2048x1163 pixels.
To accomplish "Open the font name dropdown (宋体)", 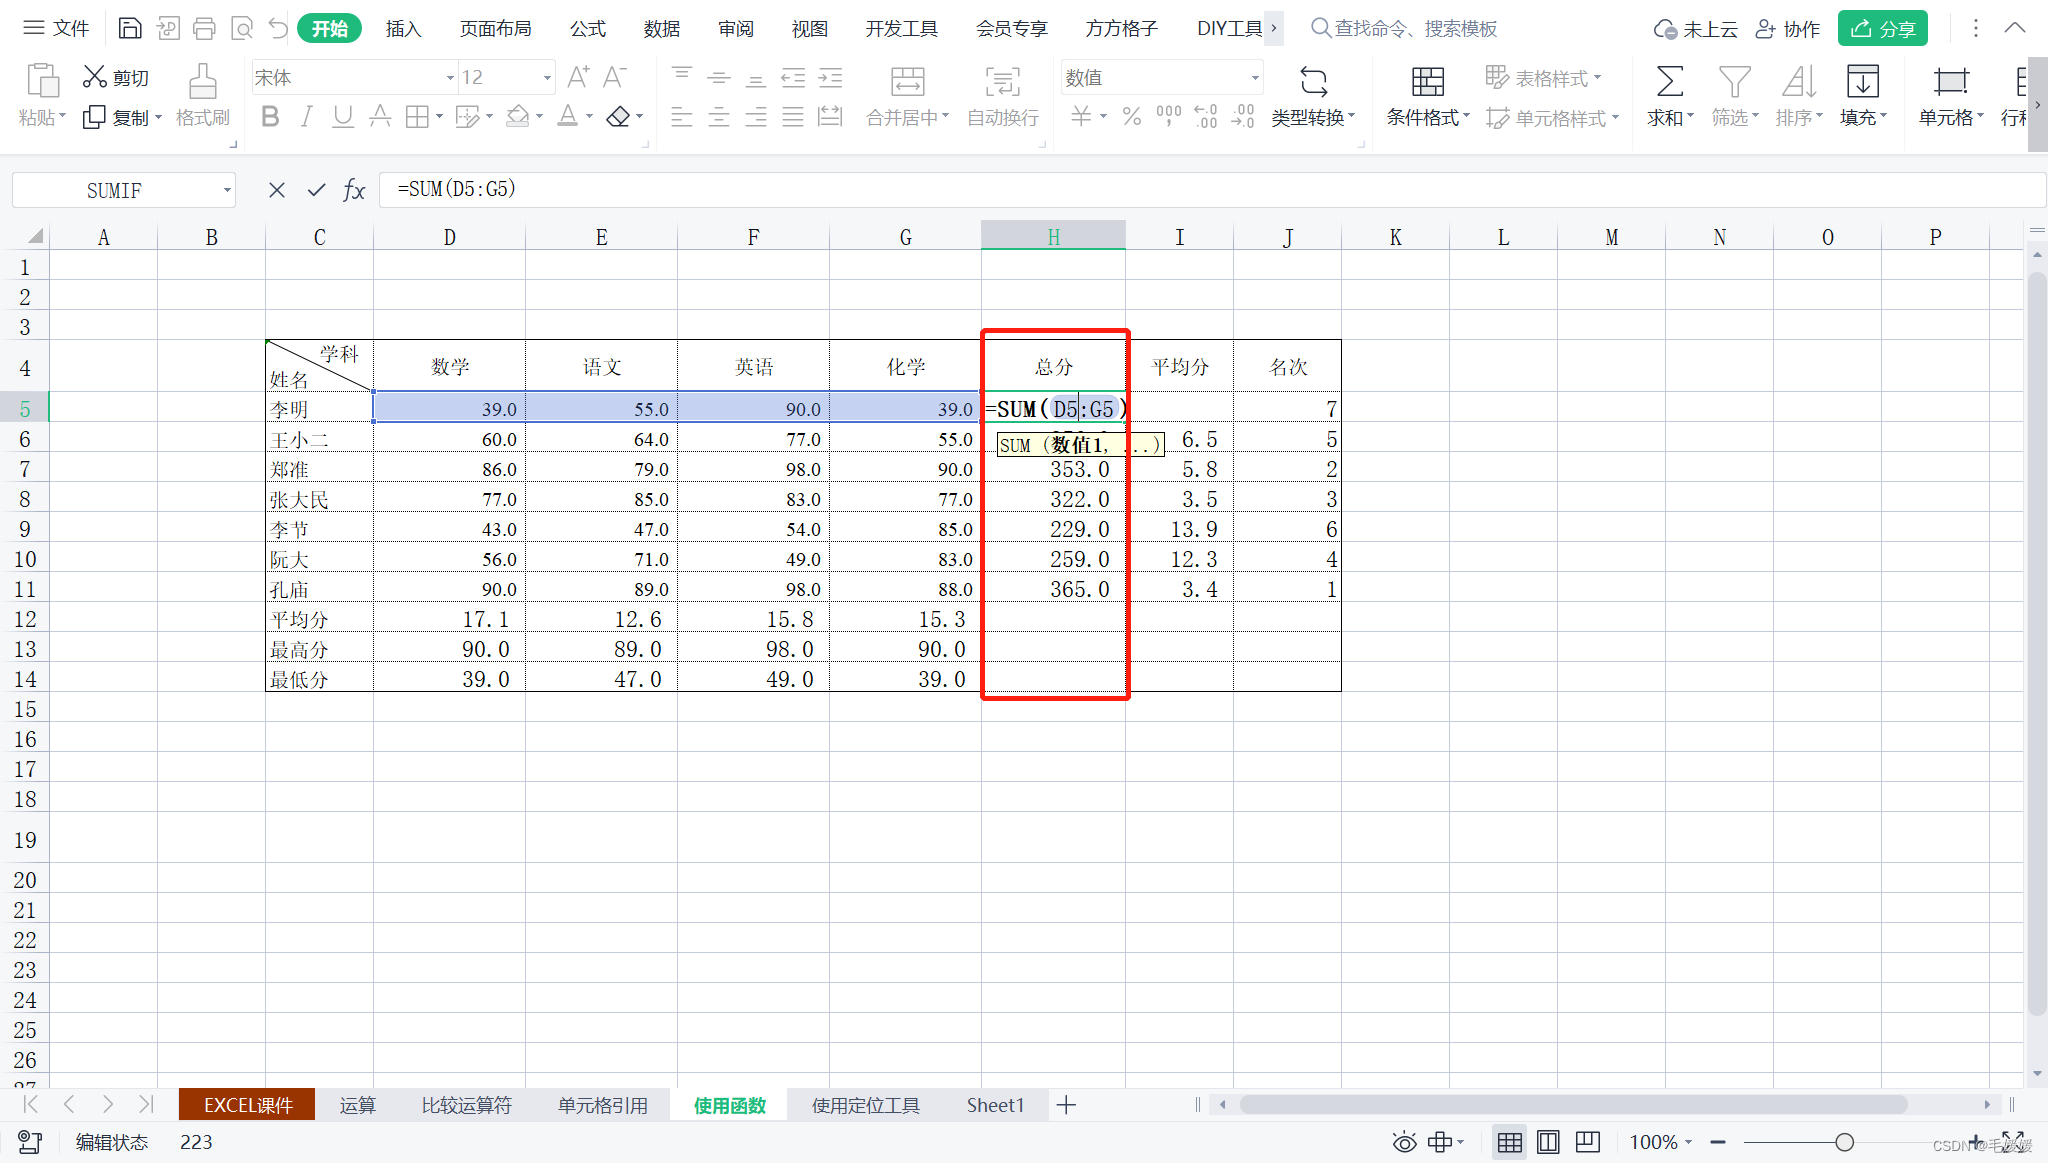I will [x=450, y=77].
